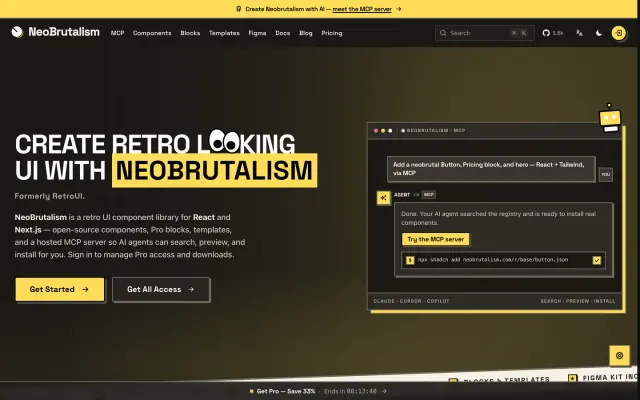Click the Search input field
The height and width of the screenshot is (400, 640).
(x=484, y=33)
